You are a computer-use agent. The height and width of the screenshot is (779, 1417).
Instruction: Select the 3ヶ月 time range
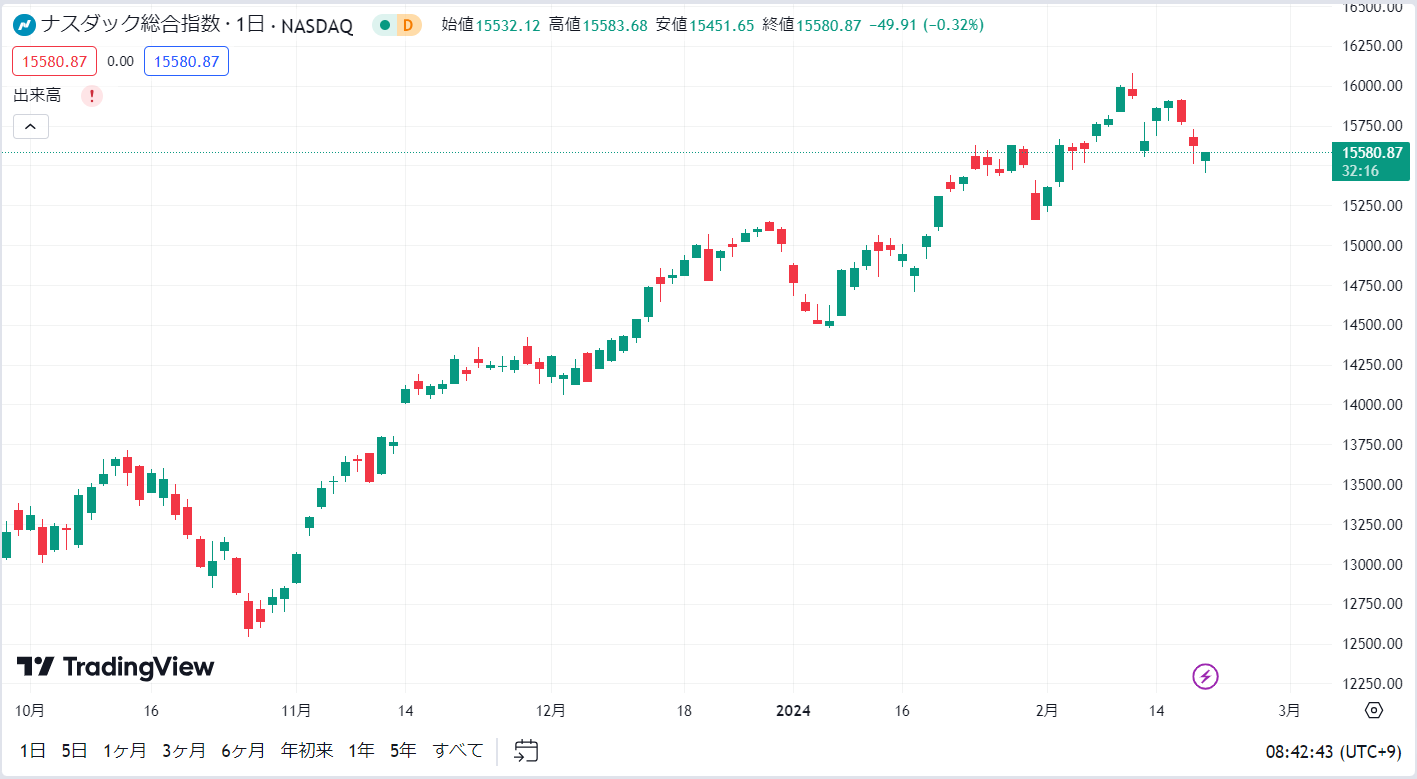coord(184,750)
